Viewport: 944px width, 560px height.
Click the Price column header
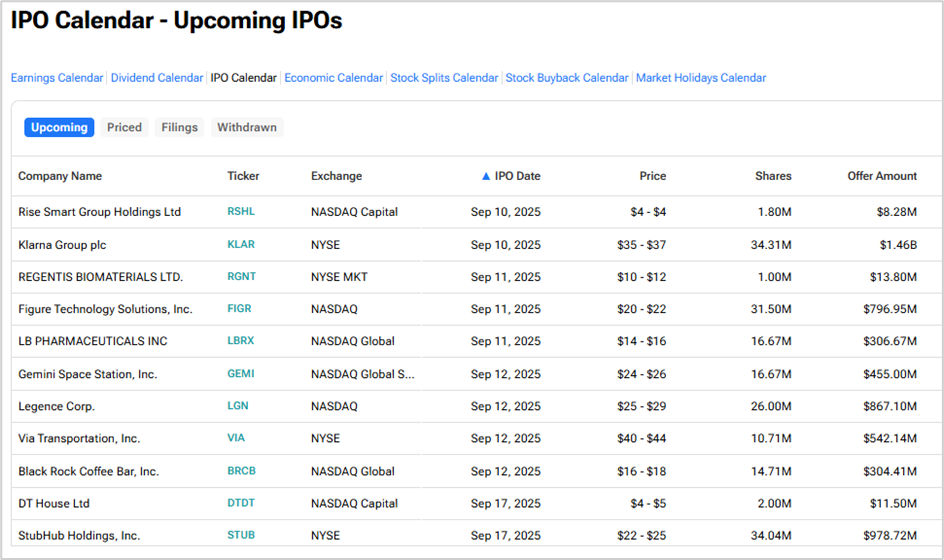[x=653, y=176]
